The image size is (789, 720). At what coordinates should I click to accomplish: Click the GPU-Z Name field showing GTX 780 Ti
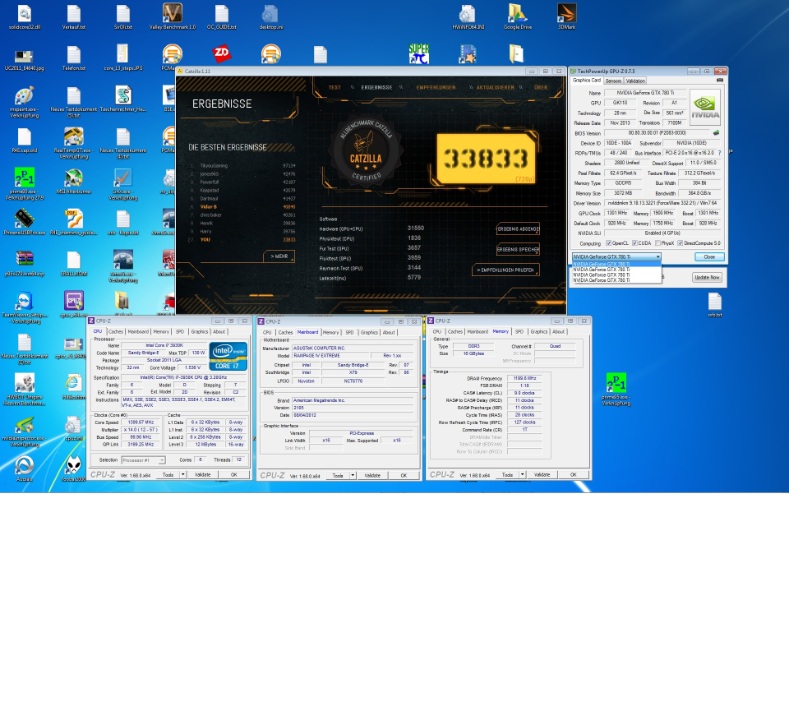[x=645, y=93]
